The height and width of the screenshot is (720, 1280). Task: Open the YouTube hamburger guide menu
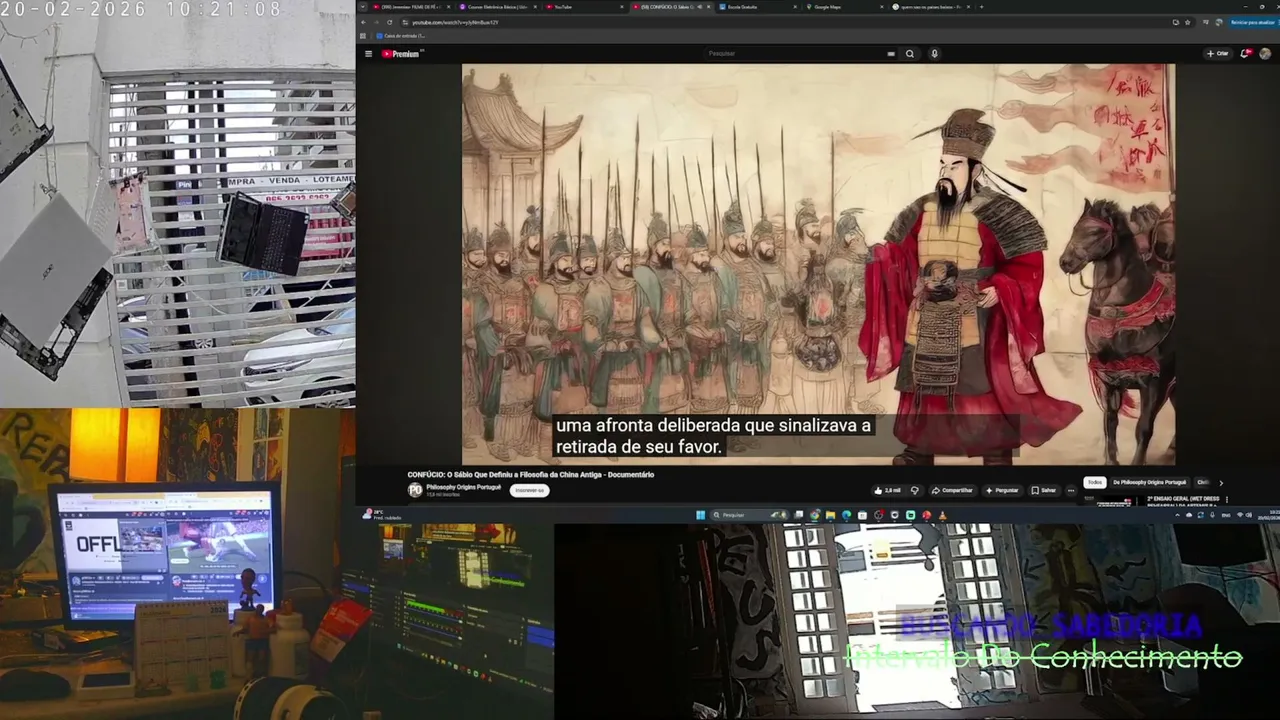coord(368,54)
